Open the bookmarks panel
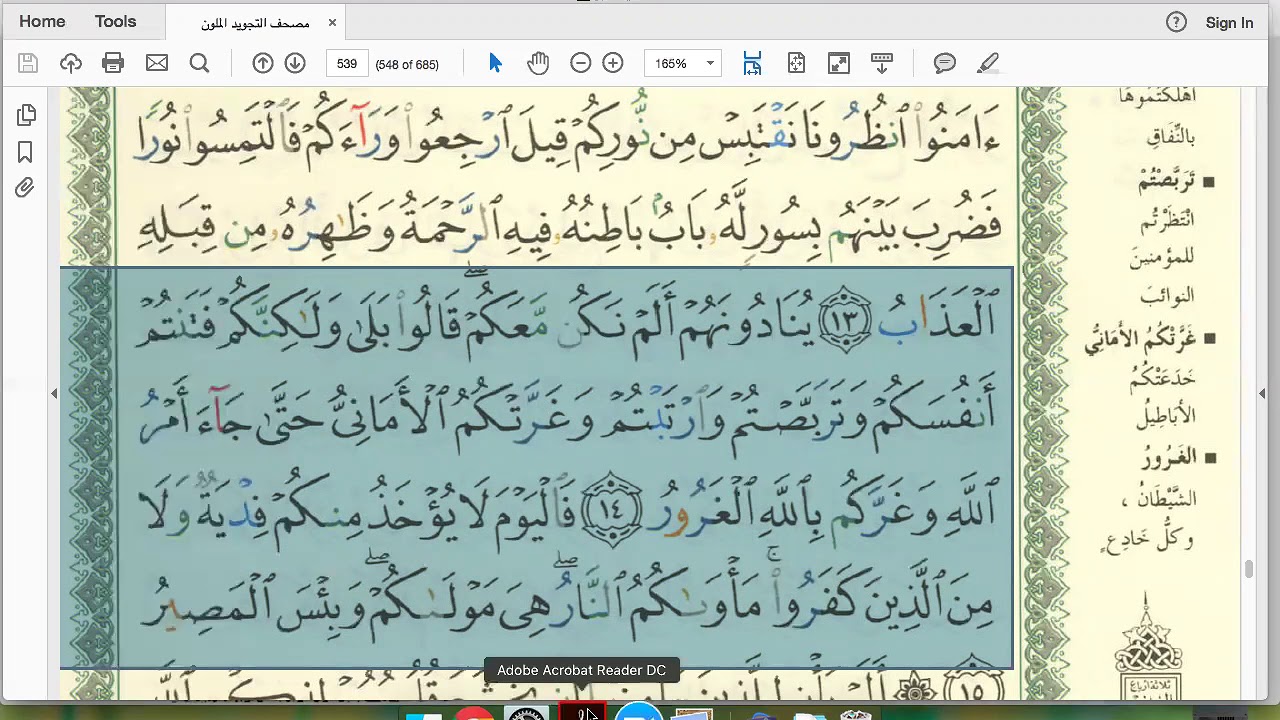1280x720 pixels. [x=26, y=152]
